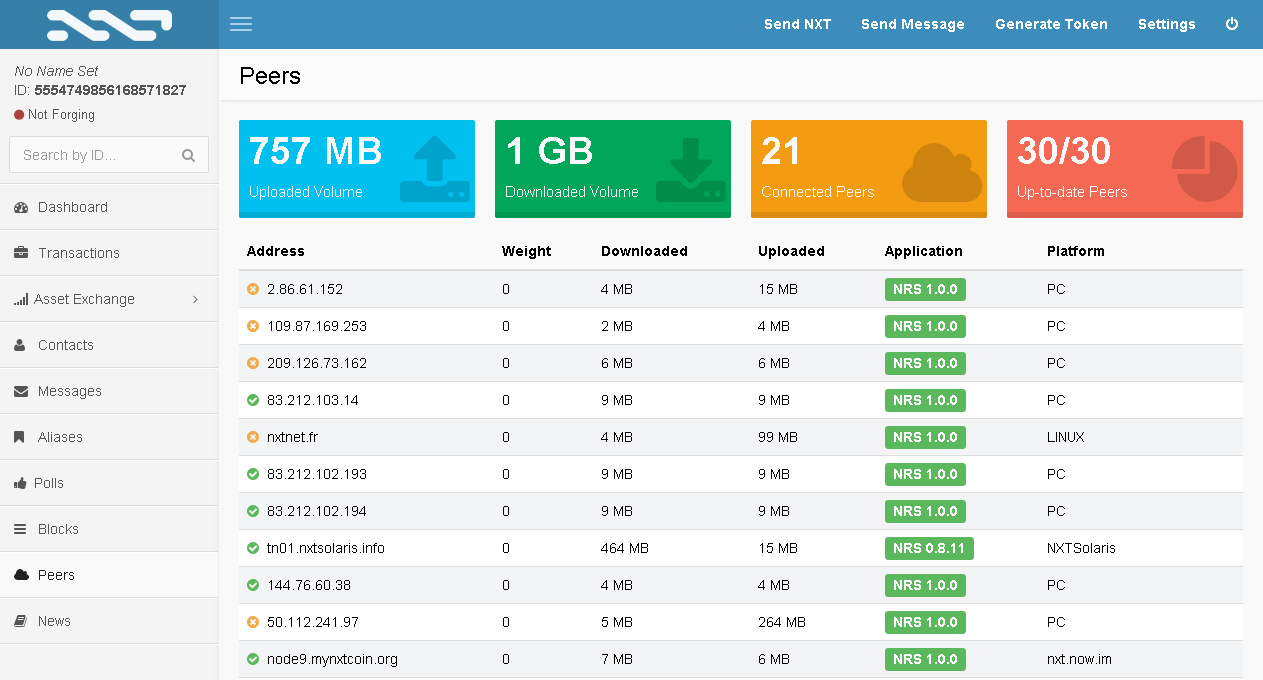Go to Transactions in sidebar
The image size is (1263, 680).
78,253
